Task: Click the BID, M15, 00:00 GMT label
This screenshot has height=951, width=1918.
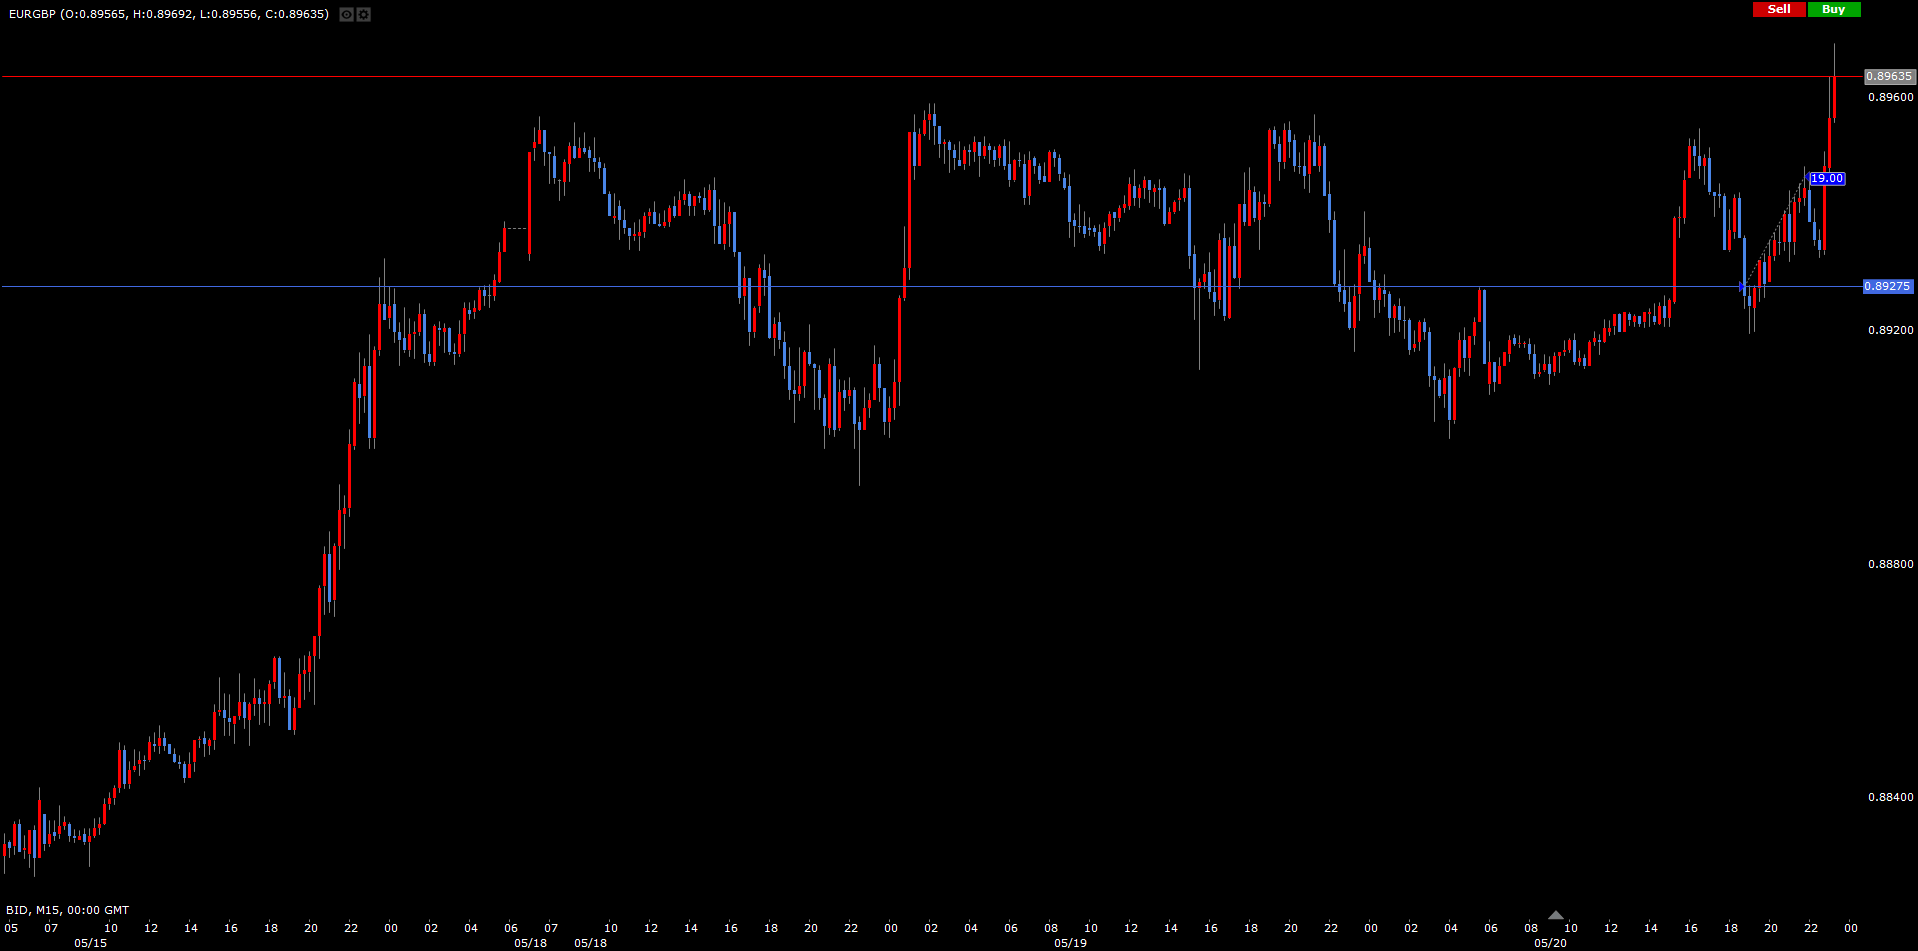Action: click(x=68, y=910)
